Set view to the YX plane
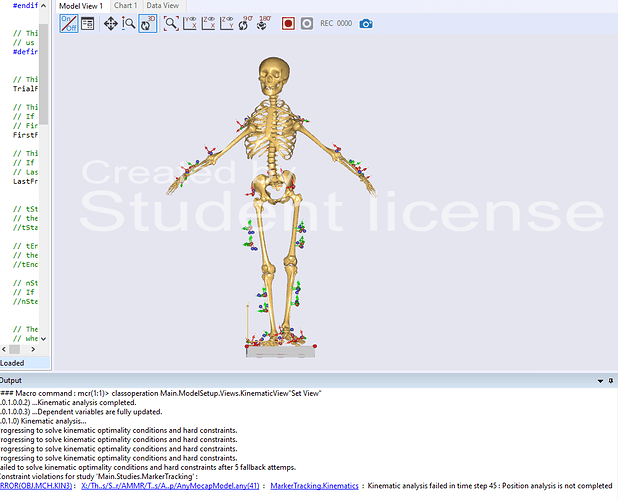Screen dimensions: 618x500 tap(190, 24)
